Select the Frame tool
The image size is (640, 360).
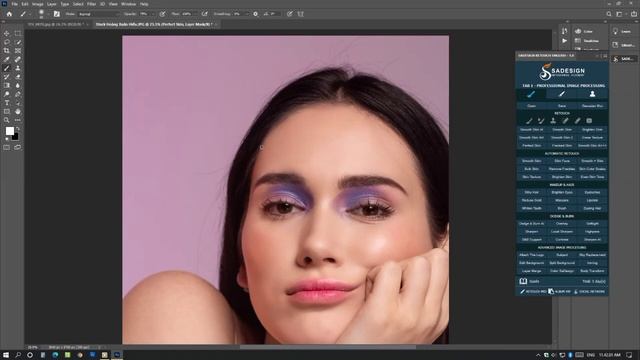pyautogui.click(x=18, y=51)
